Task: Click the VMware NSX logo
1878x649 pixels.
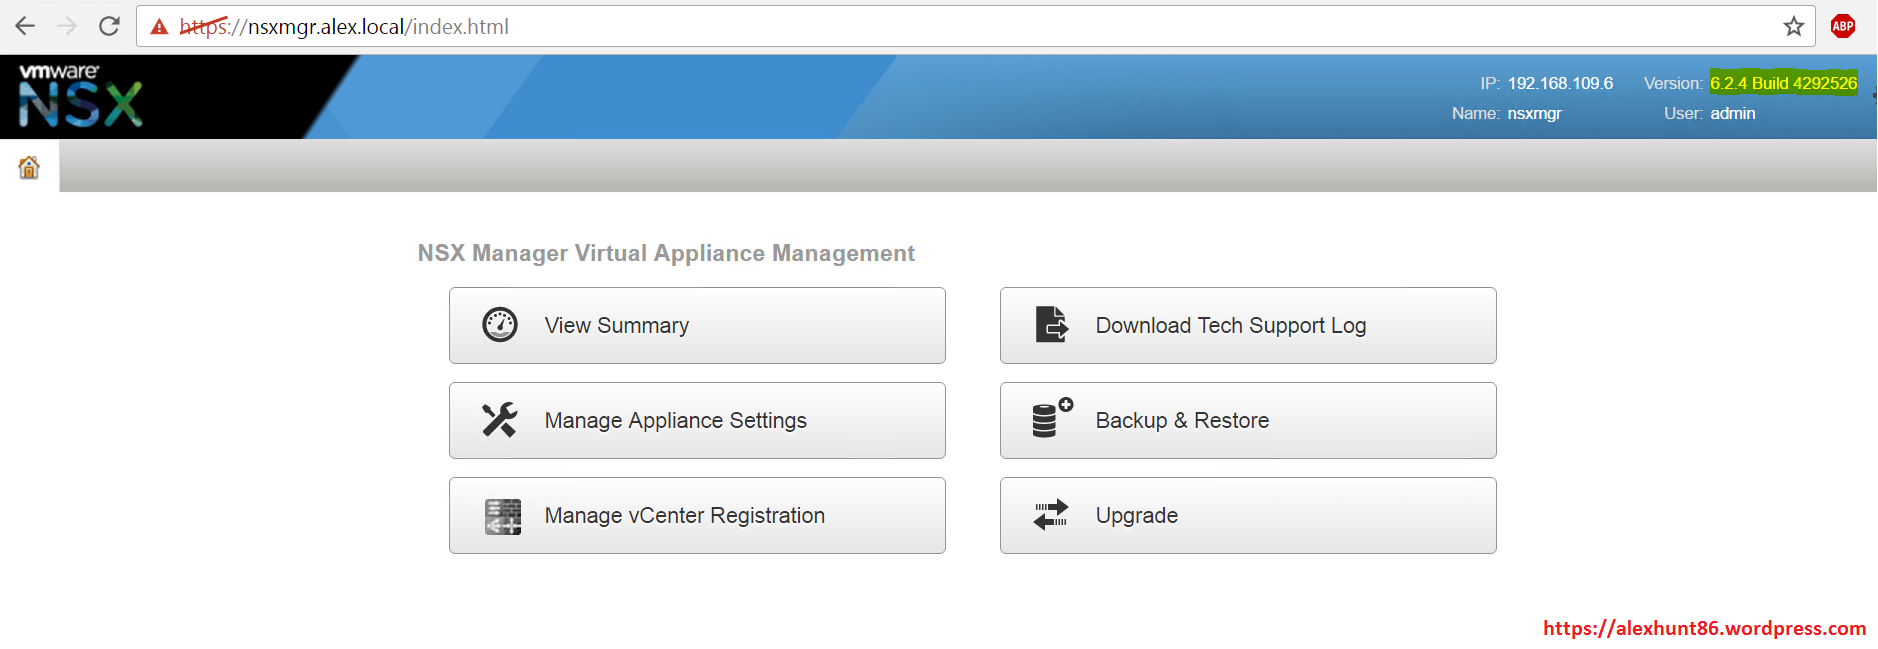Action: click(x=80, y=97)
